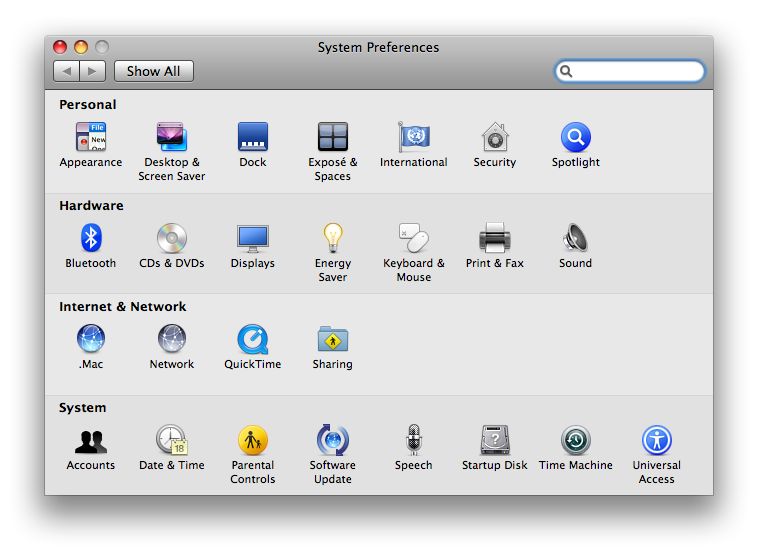Click the Show All button
Viewport: 771px width, 551px height.
click(x=153, y=71)
